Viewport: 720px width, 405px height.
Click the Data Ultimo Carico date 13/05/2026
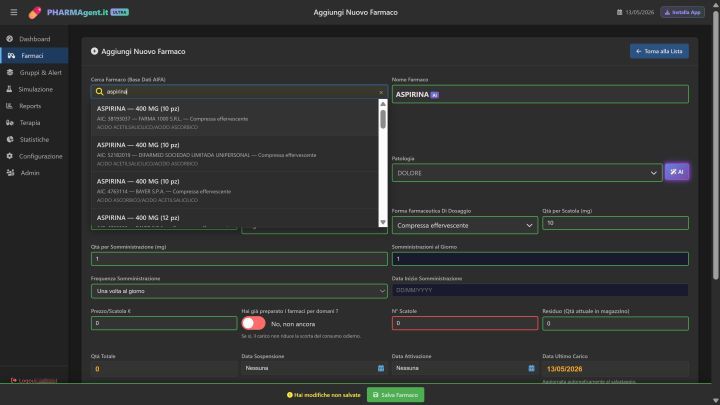(x=564, y=369)
